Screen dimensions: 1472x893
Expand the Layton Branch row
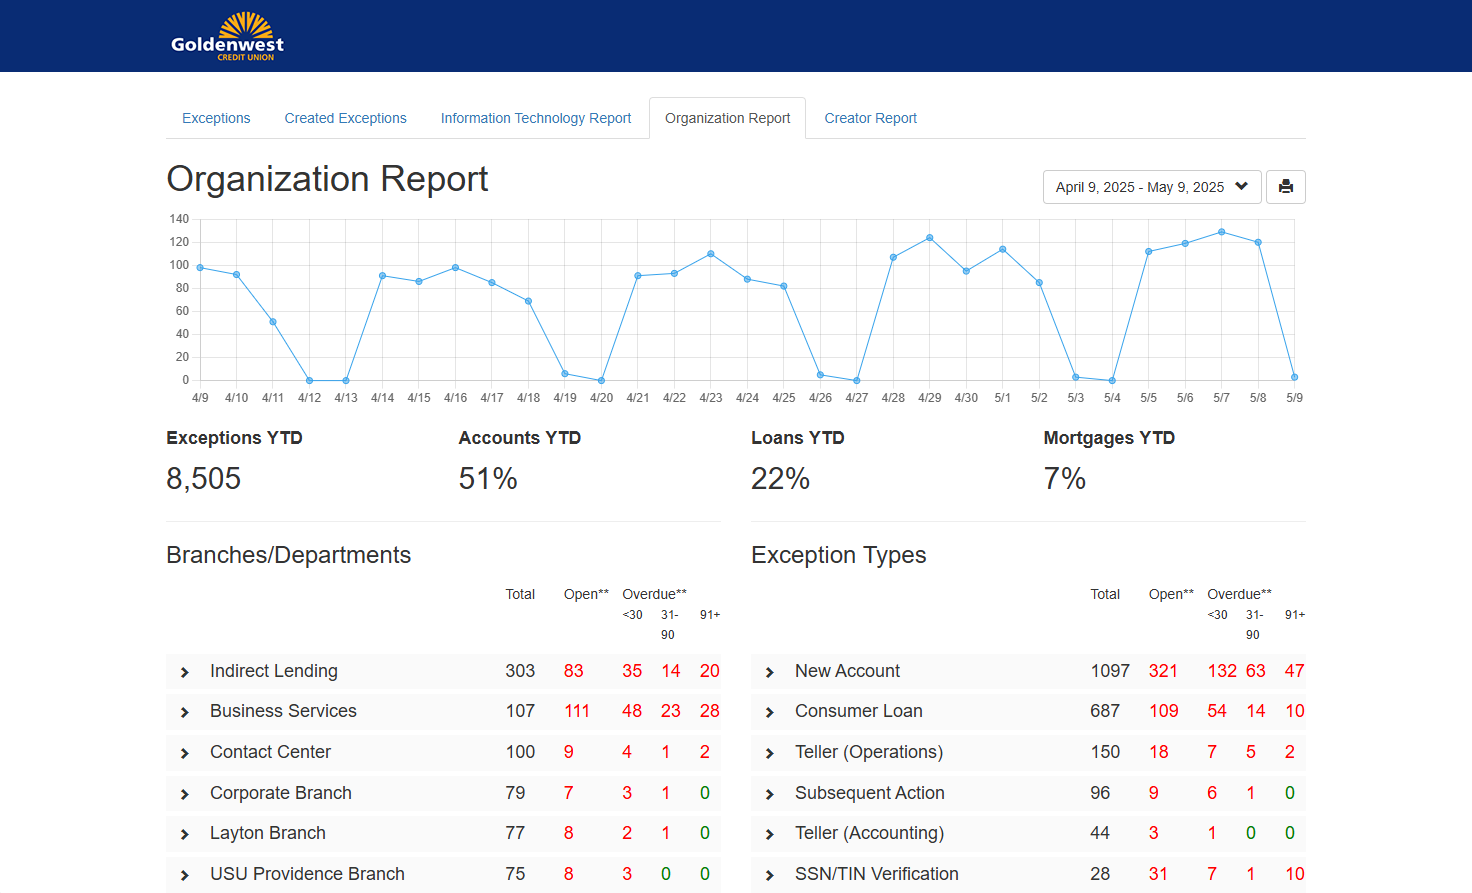click(185, 834)
